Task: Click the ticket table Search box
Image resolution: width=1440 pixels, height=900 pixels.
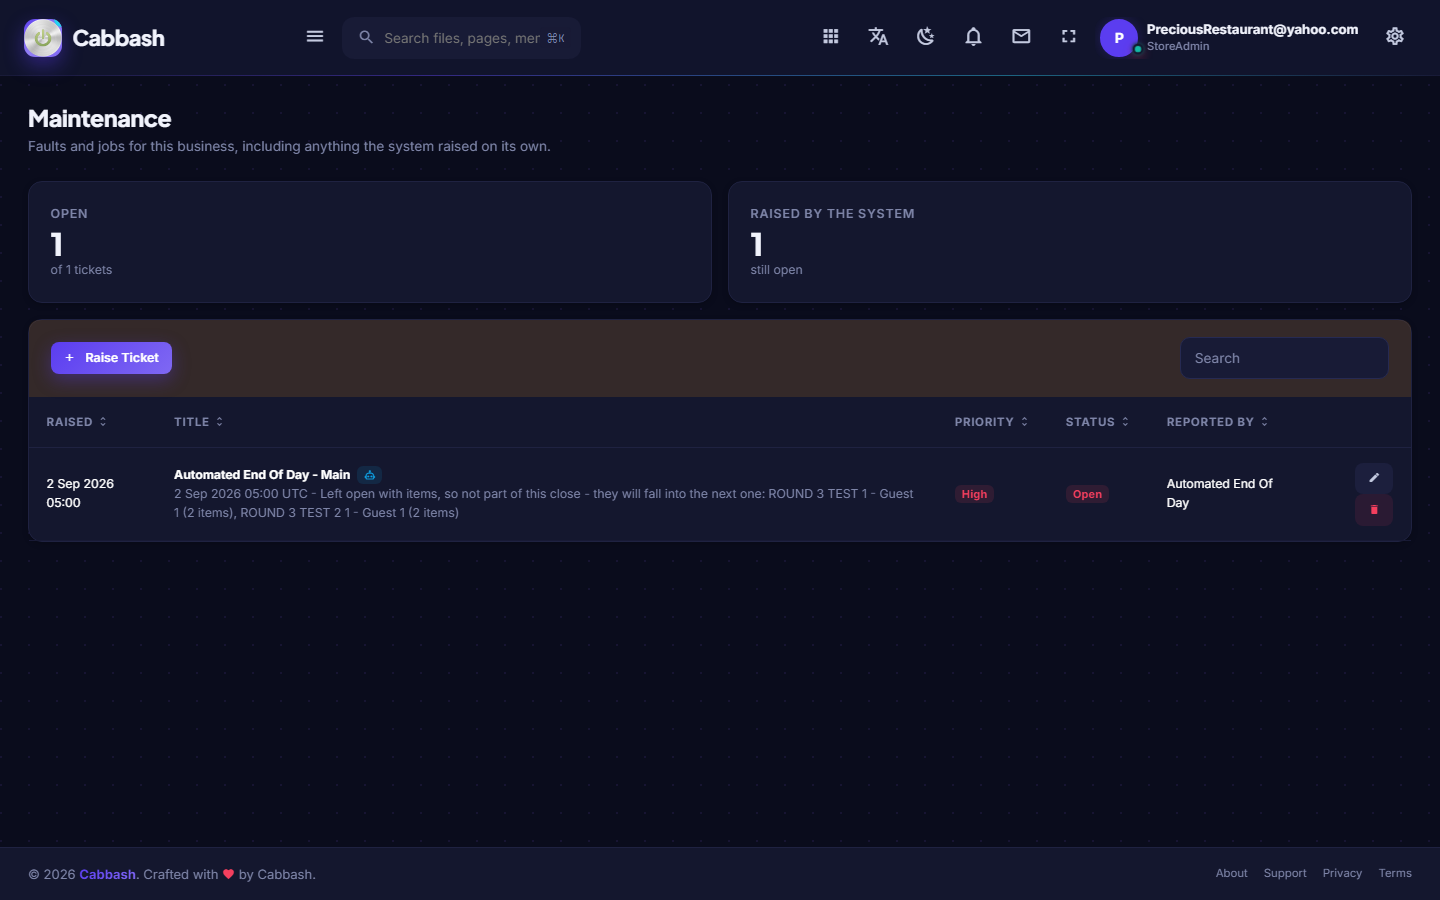Action: [x=1284, y=358]
